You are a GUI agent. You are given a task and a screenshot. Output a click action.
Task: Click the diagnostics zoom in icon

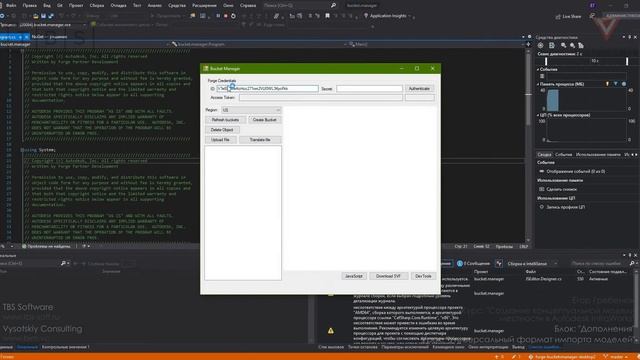pos(563,45)
